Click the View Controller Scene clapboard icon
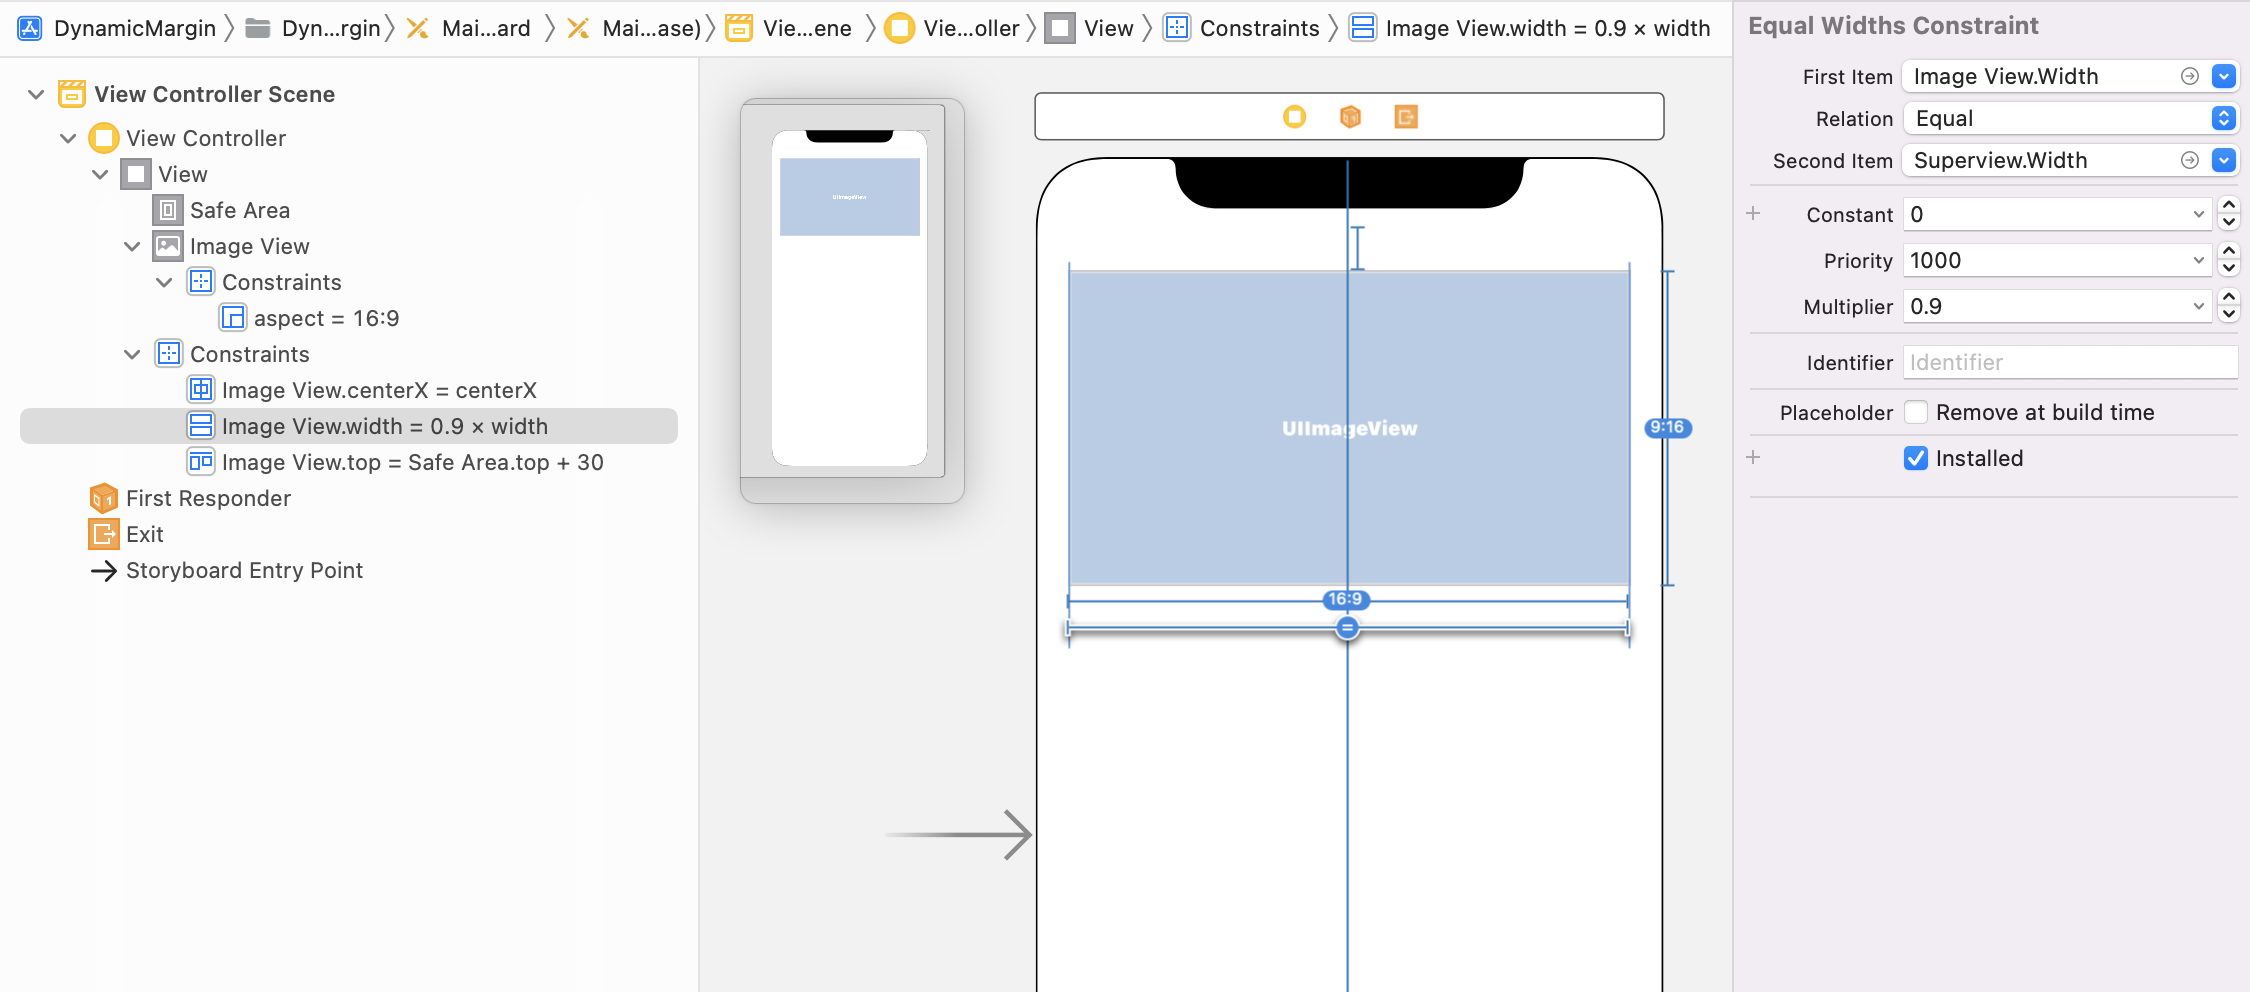Image resolution: width=2250 pixels, height=992 pixels. pos(72,94)
